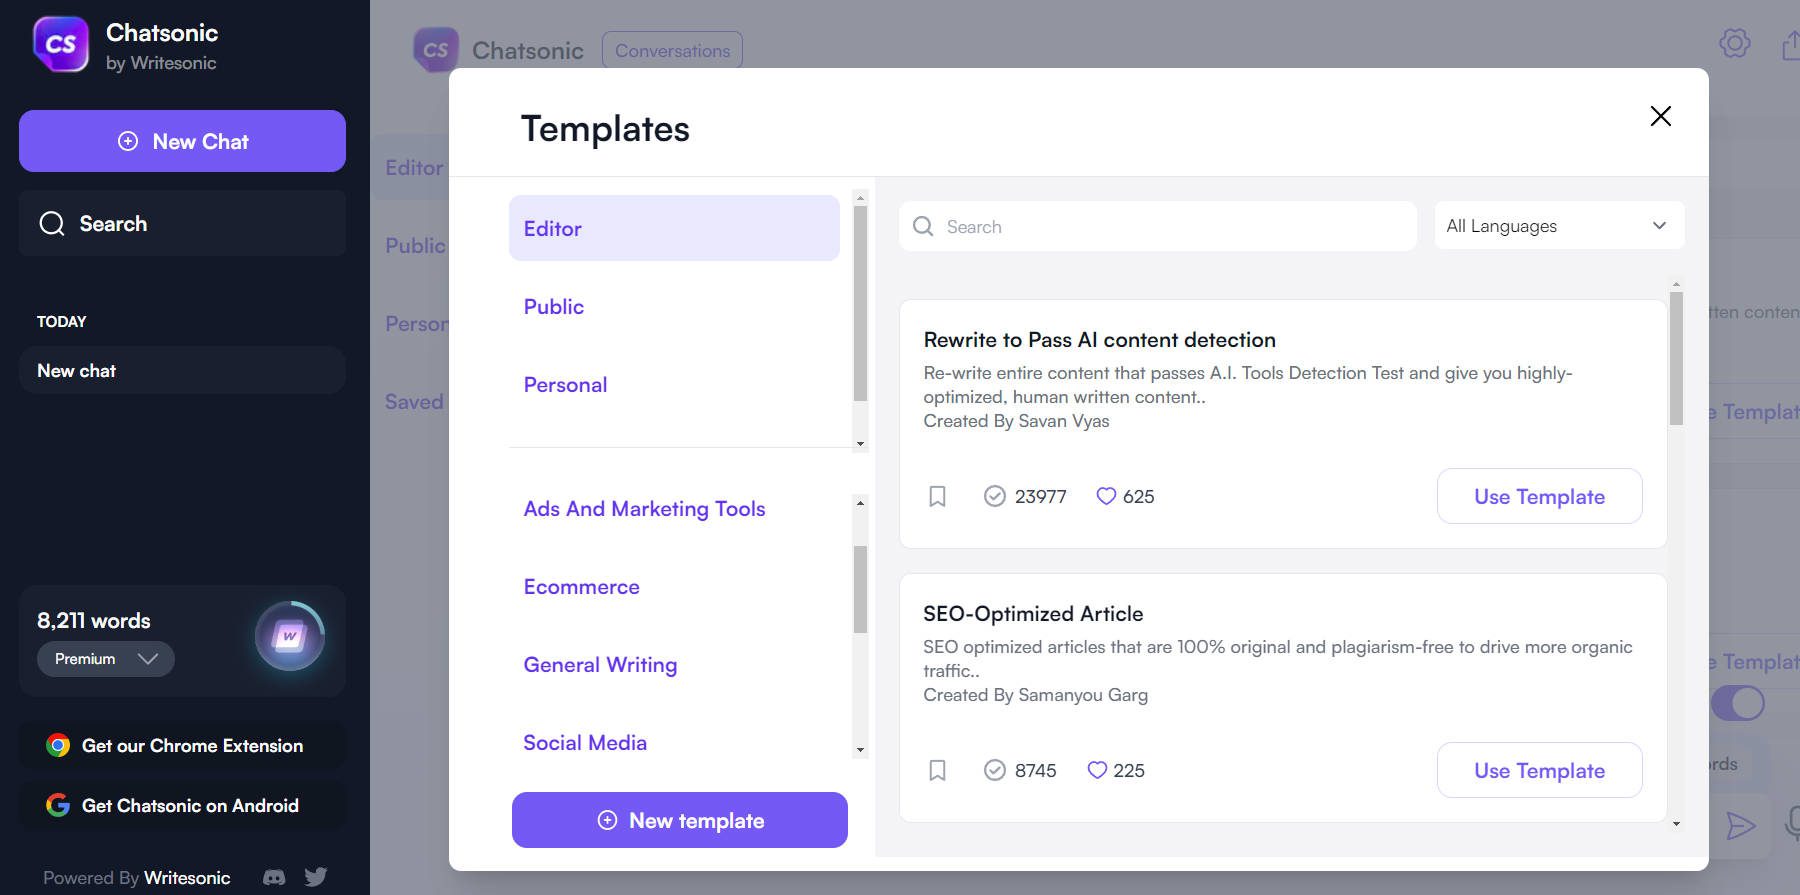Open the Ecommerce category

(x=581, y=587)
